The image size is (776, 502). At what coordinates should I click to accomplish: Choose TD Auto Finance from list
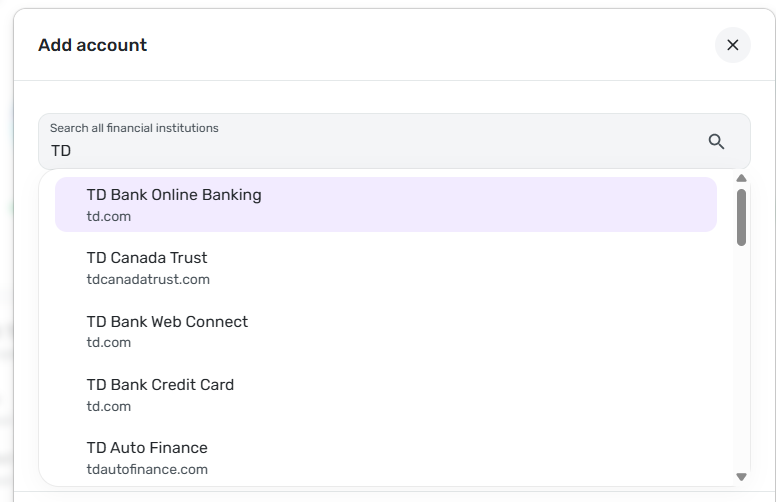(x=147, y=448)
